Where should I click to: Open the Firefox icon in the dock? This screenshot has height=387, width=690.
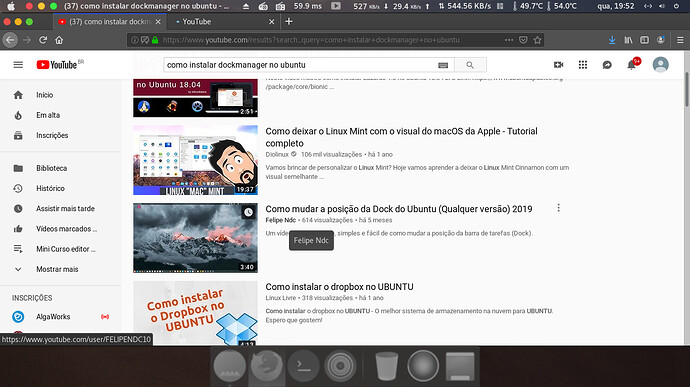(x=267, y=365)
